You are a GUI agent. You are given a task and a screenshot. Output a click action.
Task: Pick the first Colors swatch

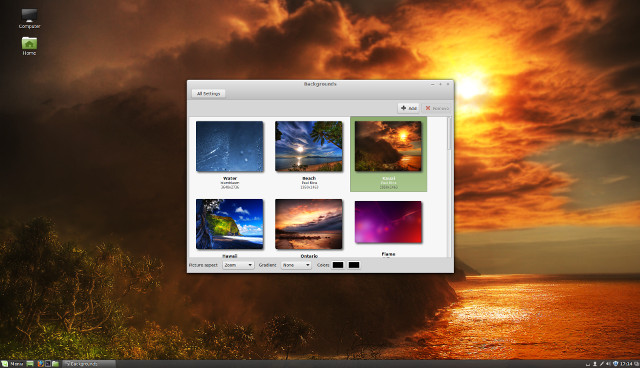pos(338,265)
